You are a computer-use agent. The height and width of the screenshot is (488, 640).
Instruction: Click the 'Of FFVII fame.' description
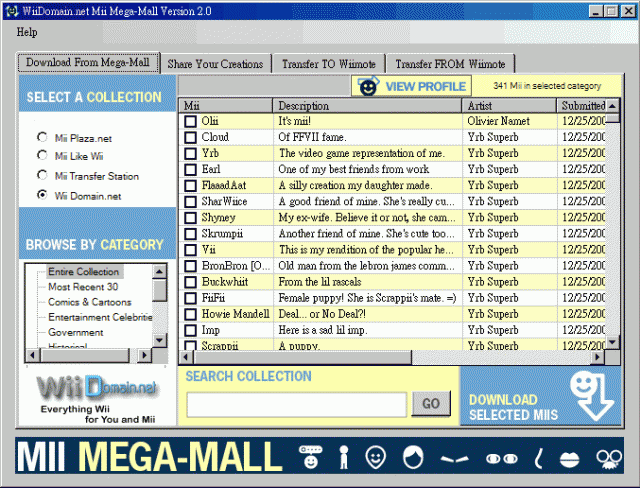click(x=312, y=137)
